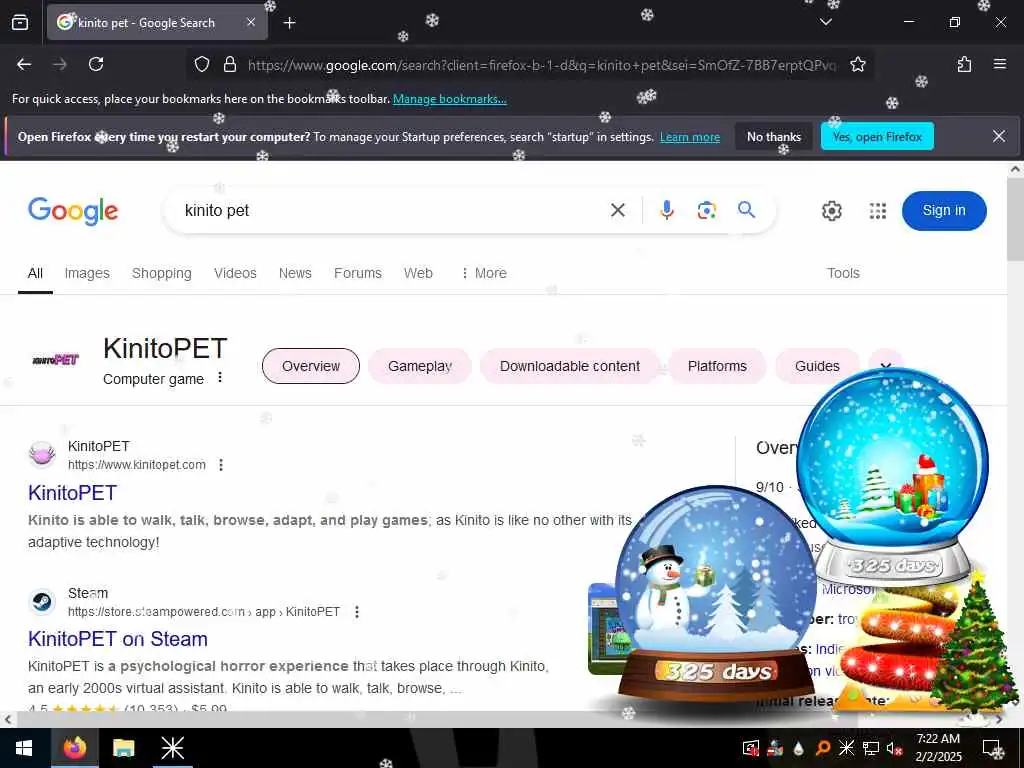The width and height of the screenshot is (1024, 768).
Task: Open the Windows Start menu
Action: pyautogui.click(x=24, y=748)
